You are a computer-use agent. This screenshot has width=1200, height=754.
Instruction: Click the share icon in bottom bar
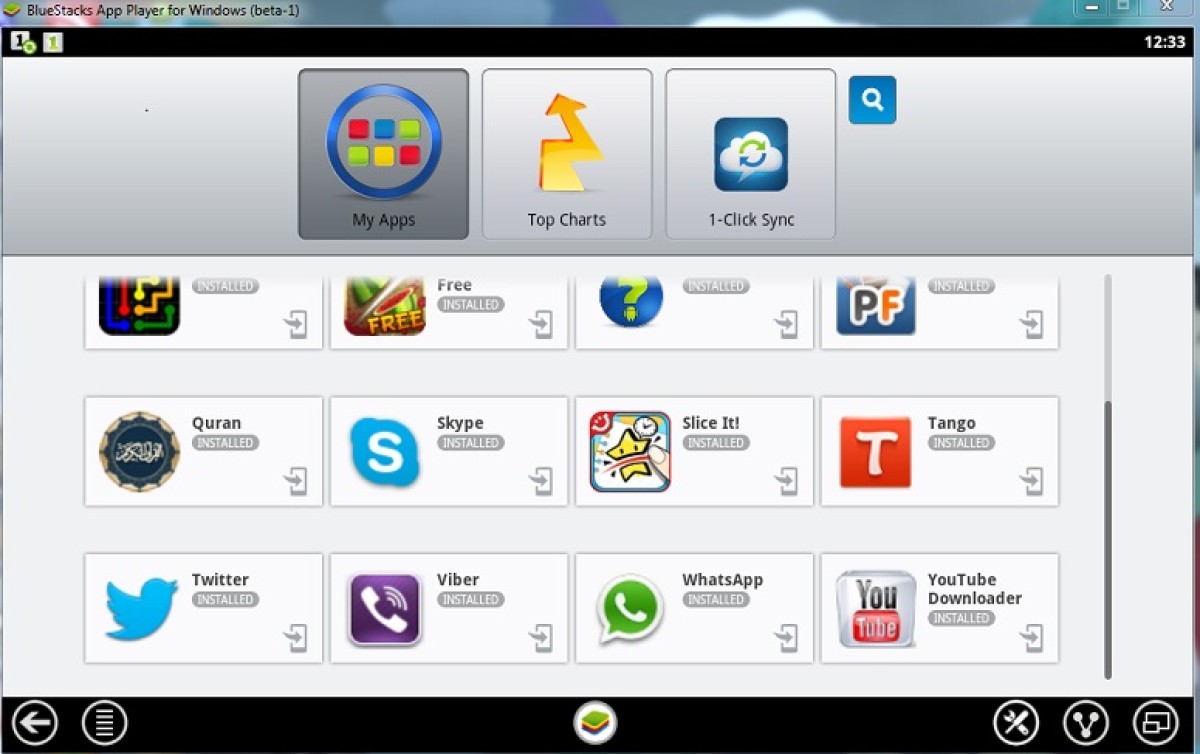tap(1086, 723)
